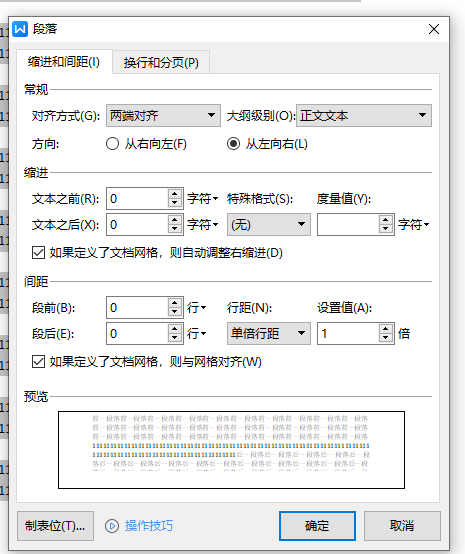The width and height of the screenshot is (465, 554).
Task: Open 字符 unit dropdown beside 文本之前
Action: pos(202,199)
